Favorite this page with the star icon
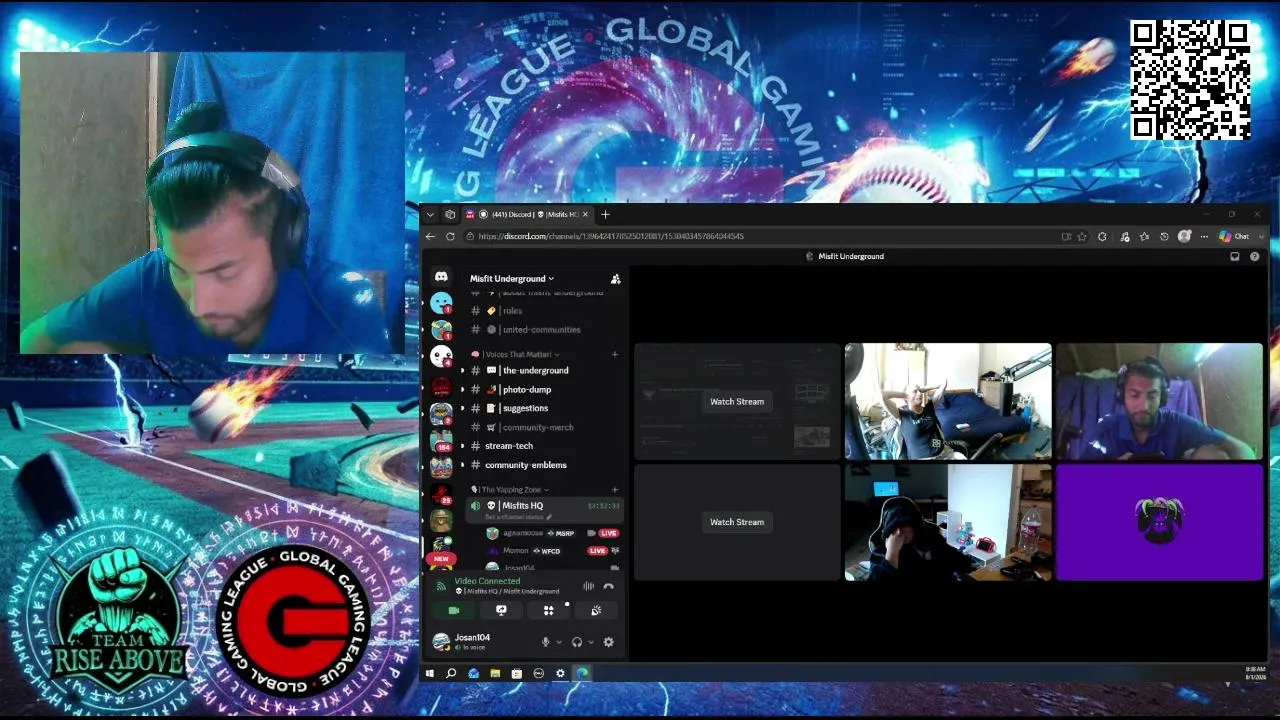1280x720 pixels. (1082, 237)
